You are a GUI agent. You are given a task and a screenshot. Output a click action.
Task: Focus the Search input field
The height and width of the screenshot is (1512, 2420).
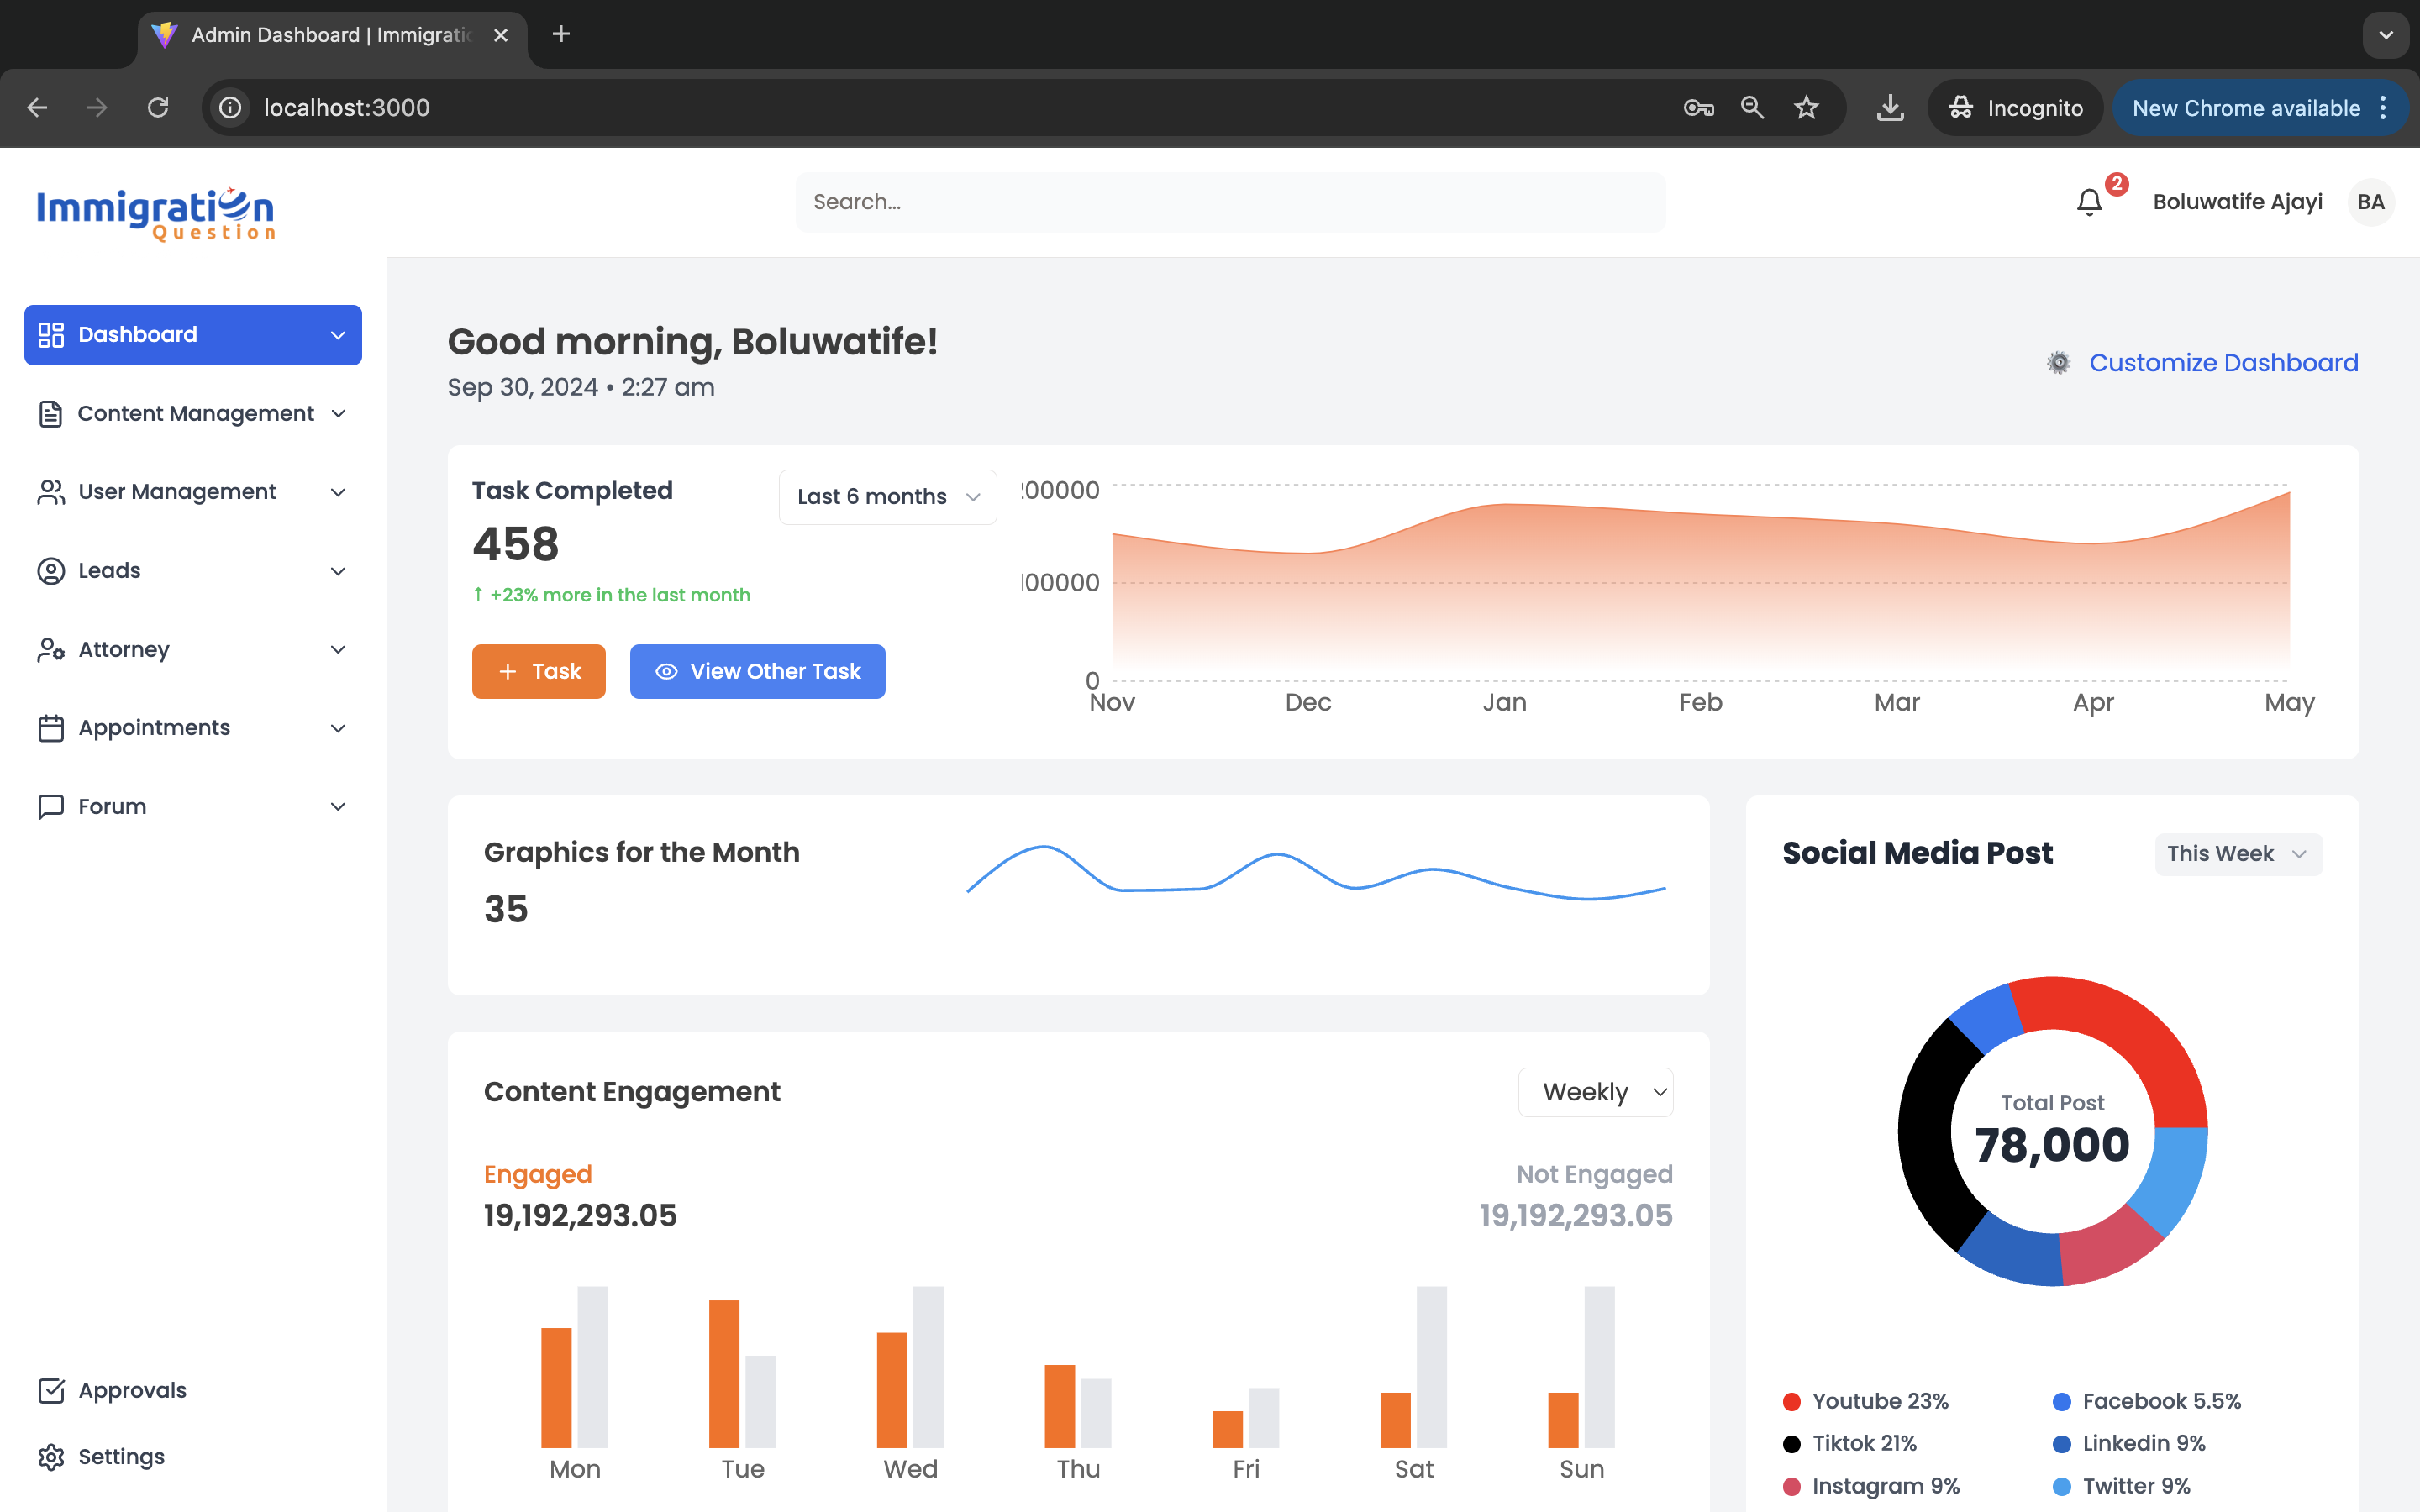(1230, 202)
